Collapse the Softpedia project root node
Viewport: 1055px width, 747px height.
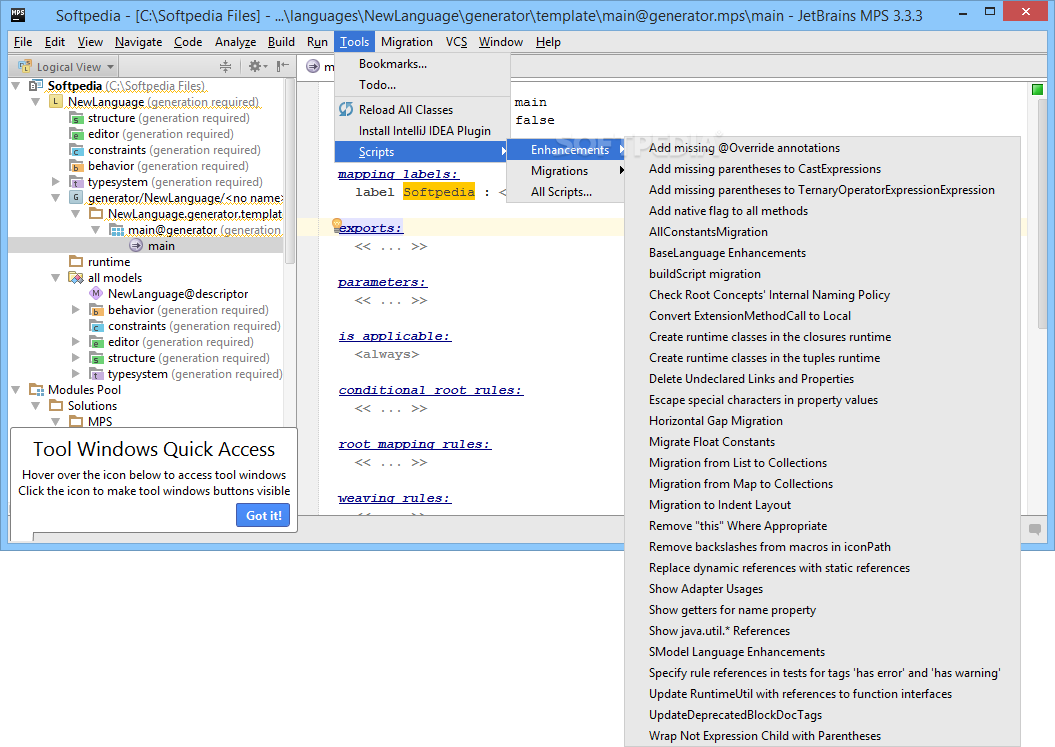pos(15,85)
